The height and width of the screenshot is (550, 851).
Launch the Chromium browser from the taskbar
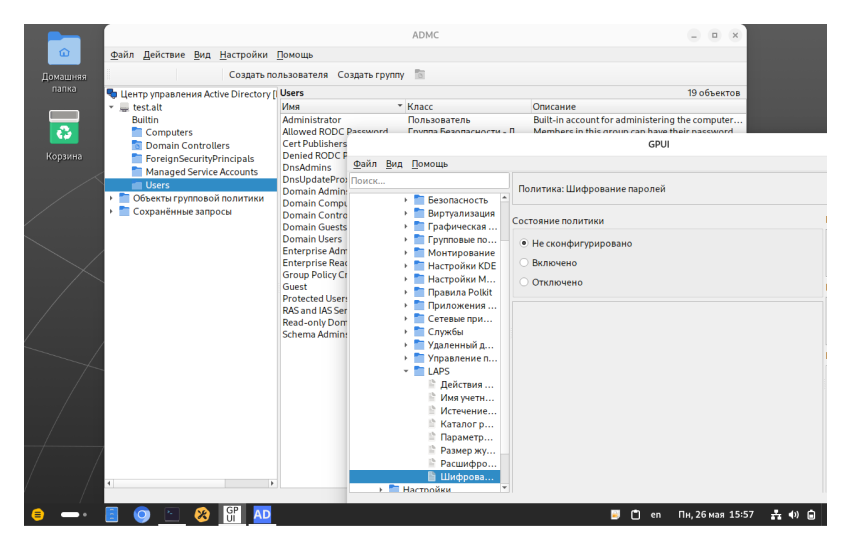(x=142, y=514)
